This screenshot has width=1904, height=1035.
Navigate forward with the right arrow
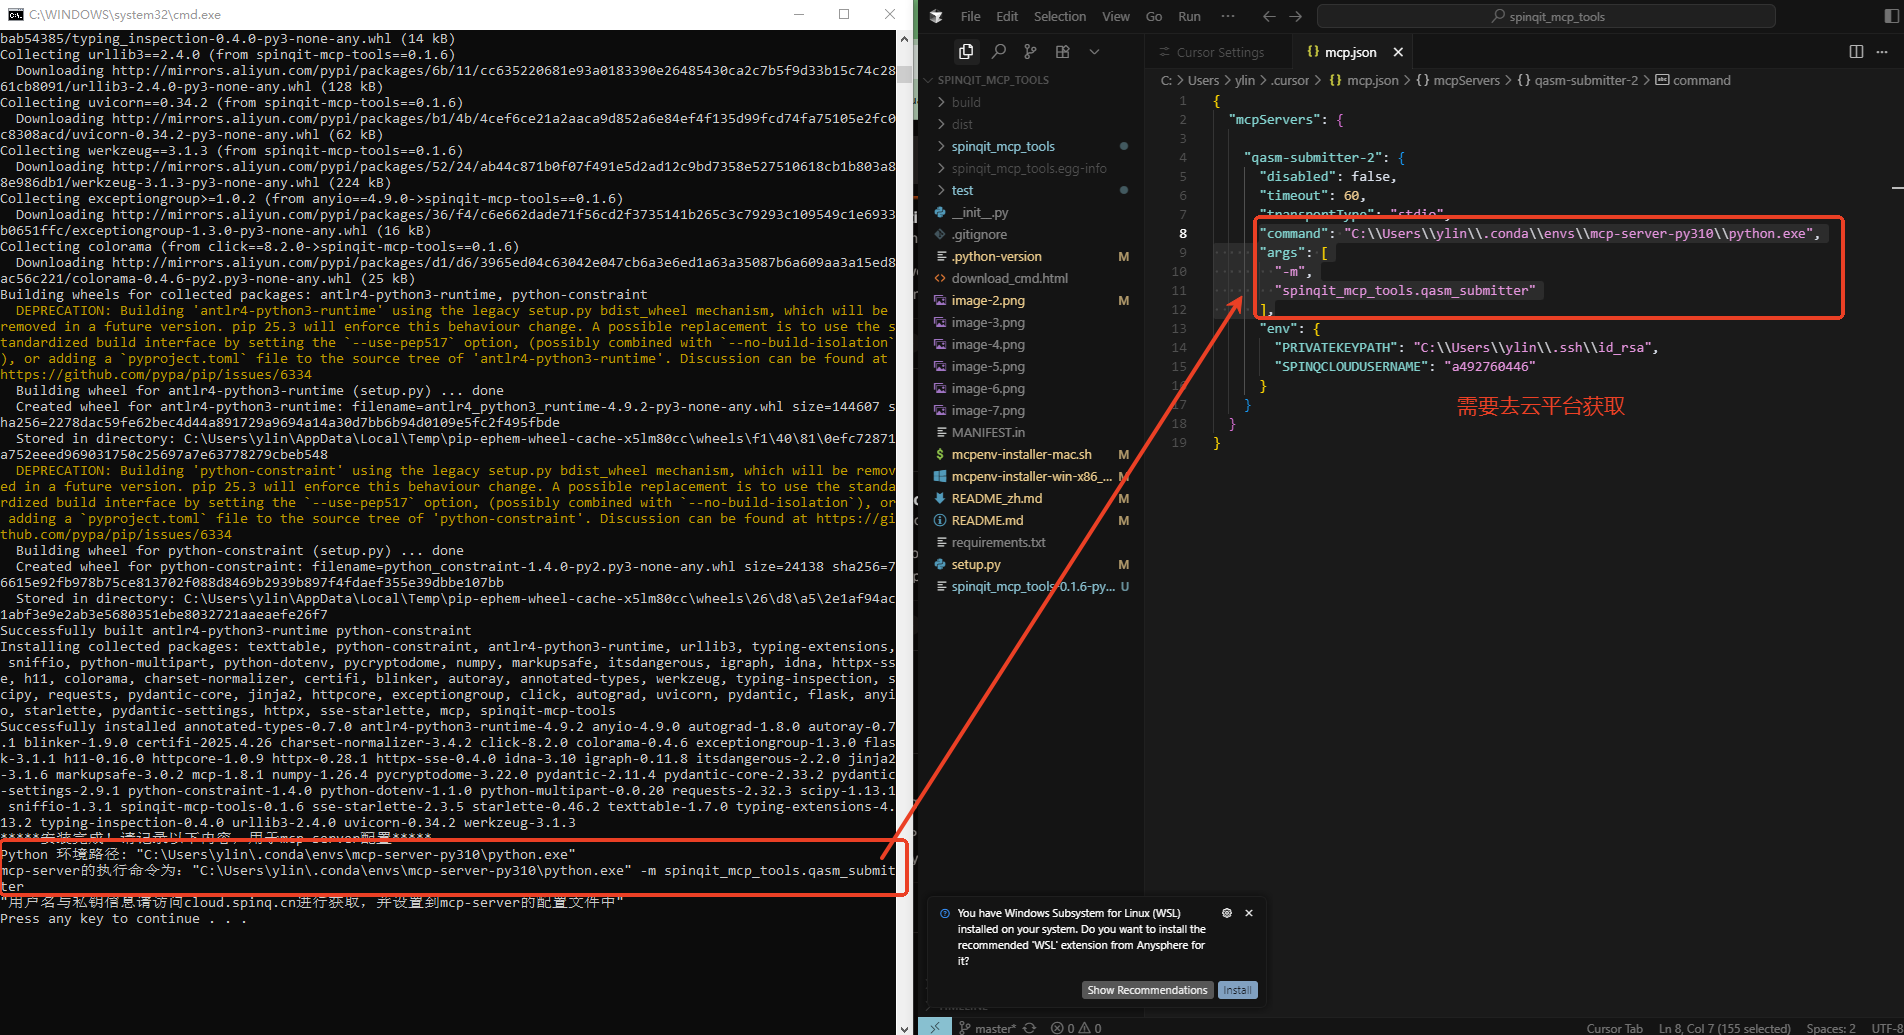click(1296, 16)
